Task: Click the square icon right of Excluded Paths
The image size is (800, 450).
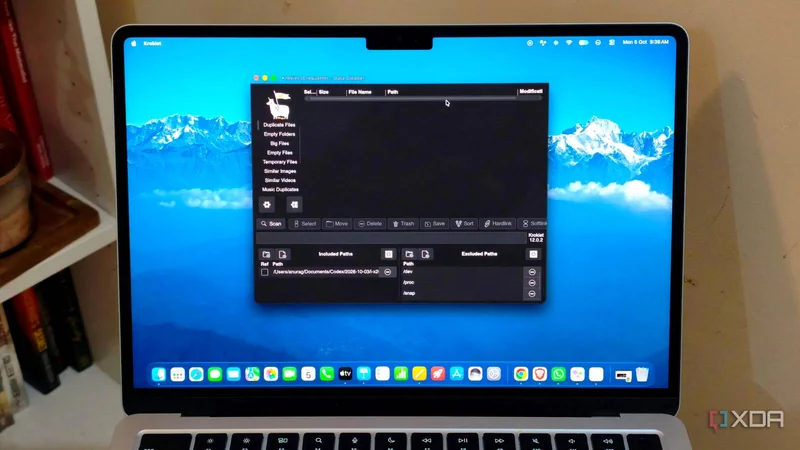Action: tap(533, 254)
